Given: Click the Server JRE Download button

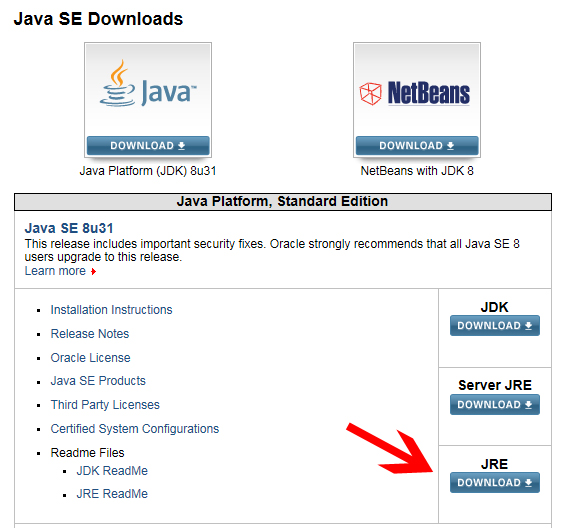Looking at the screenshot, I should pyautogui.click(x=495, y=404).
